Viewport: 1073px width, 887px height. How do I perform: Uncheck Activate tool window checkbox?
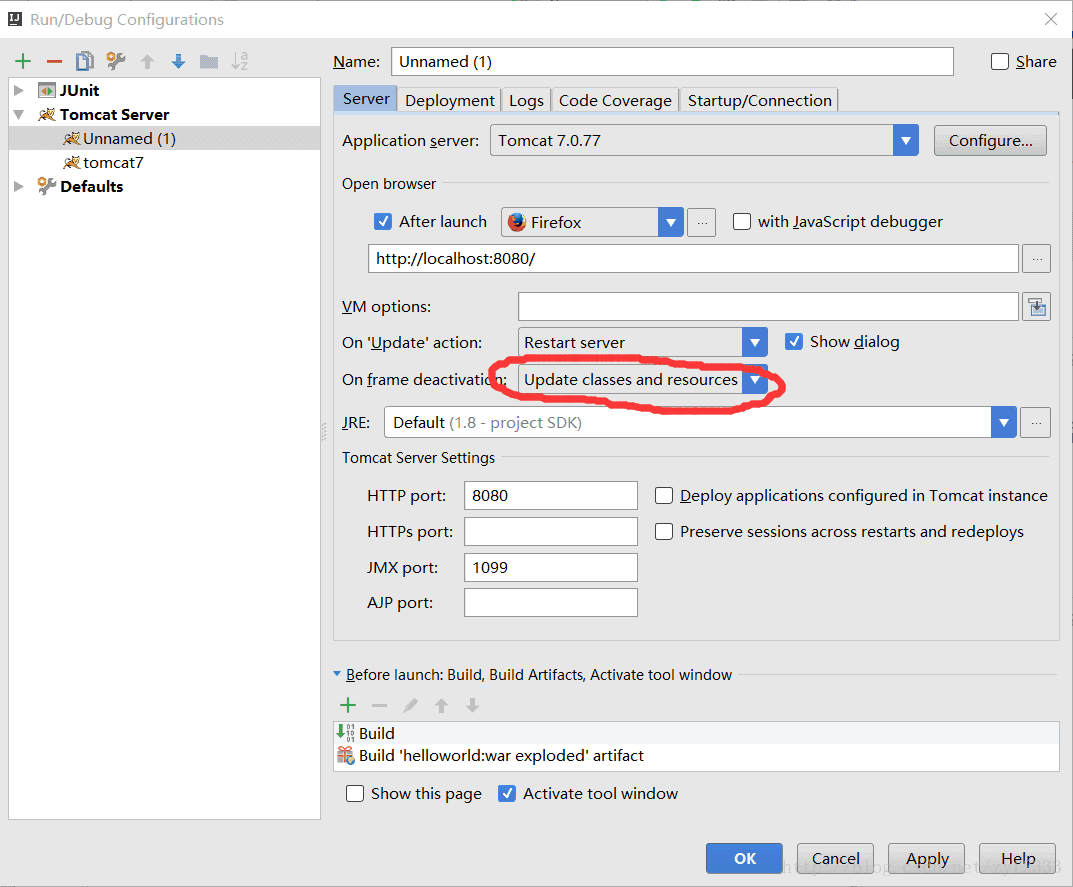[x=507, y=793]
